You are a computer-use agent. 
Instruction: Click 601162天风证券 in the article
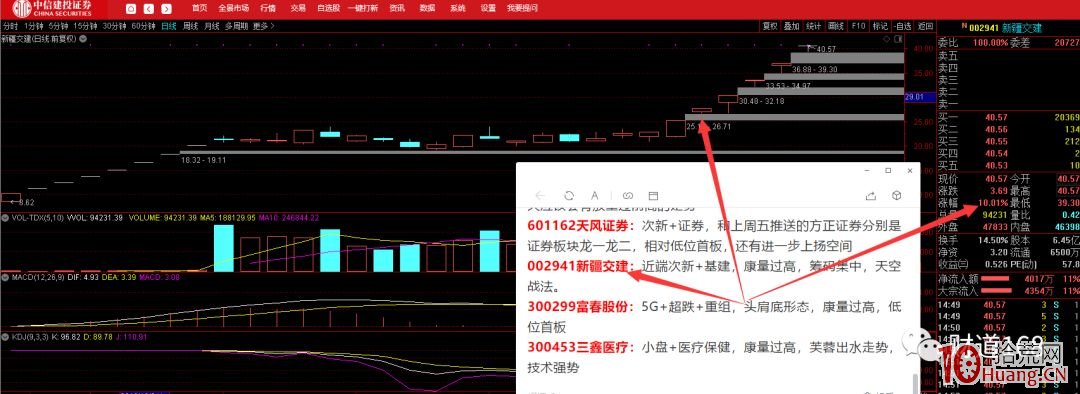click(580, 225)
